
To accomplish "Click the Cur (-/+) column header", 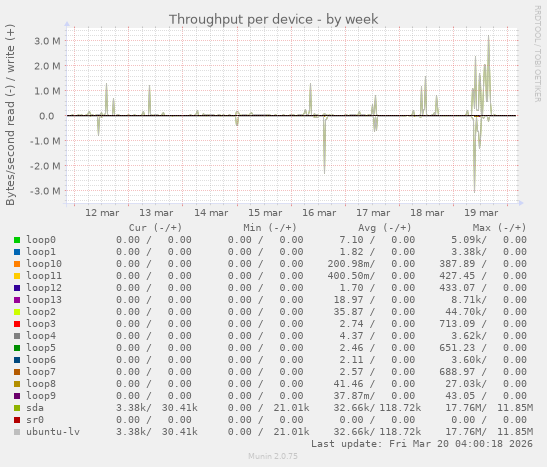I will click(155, 228).
